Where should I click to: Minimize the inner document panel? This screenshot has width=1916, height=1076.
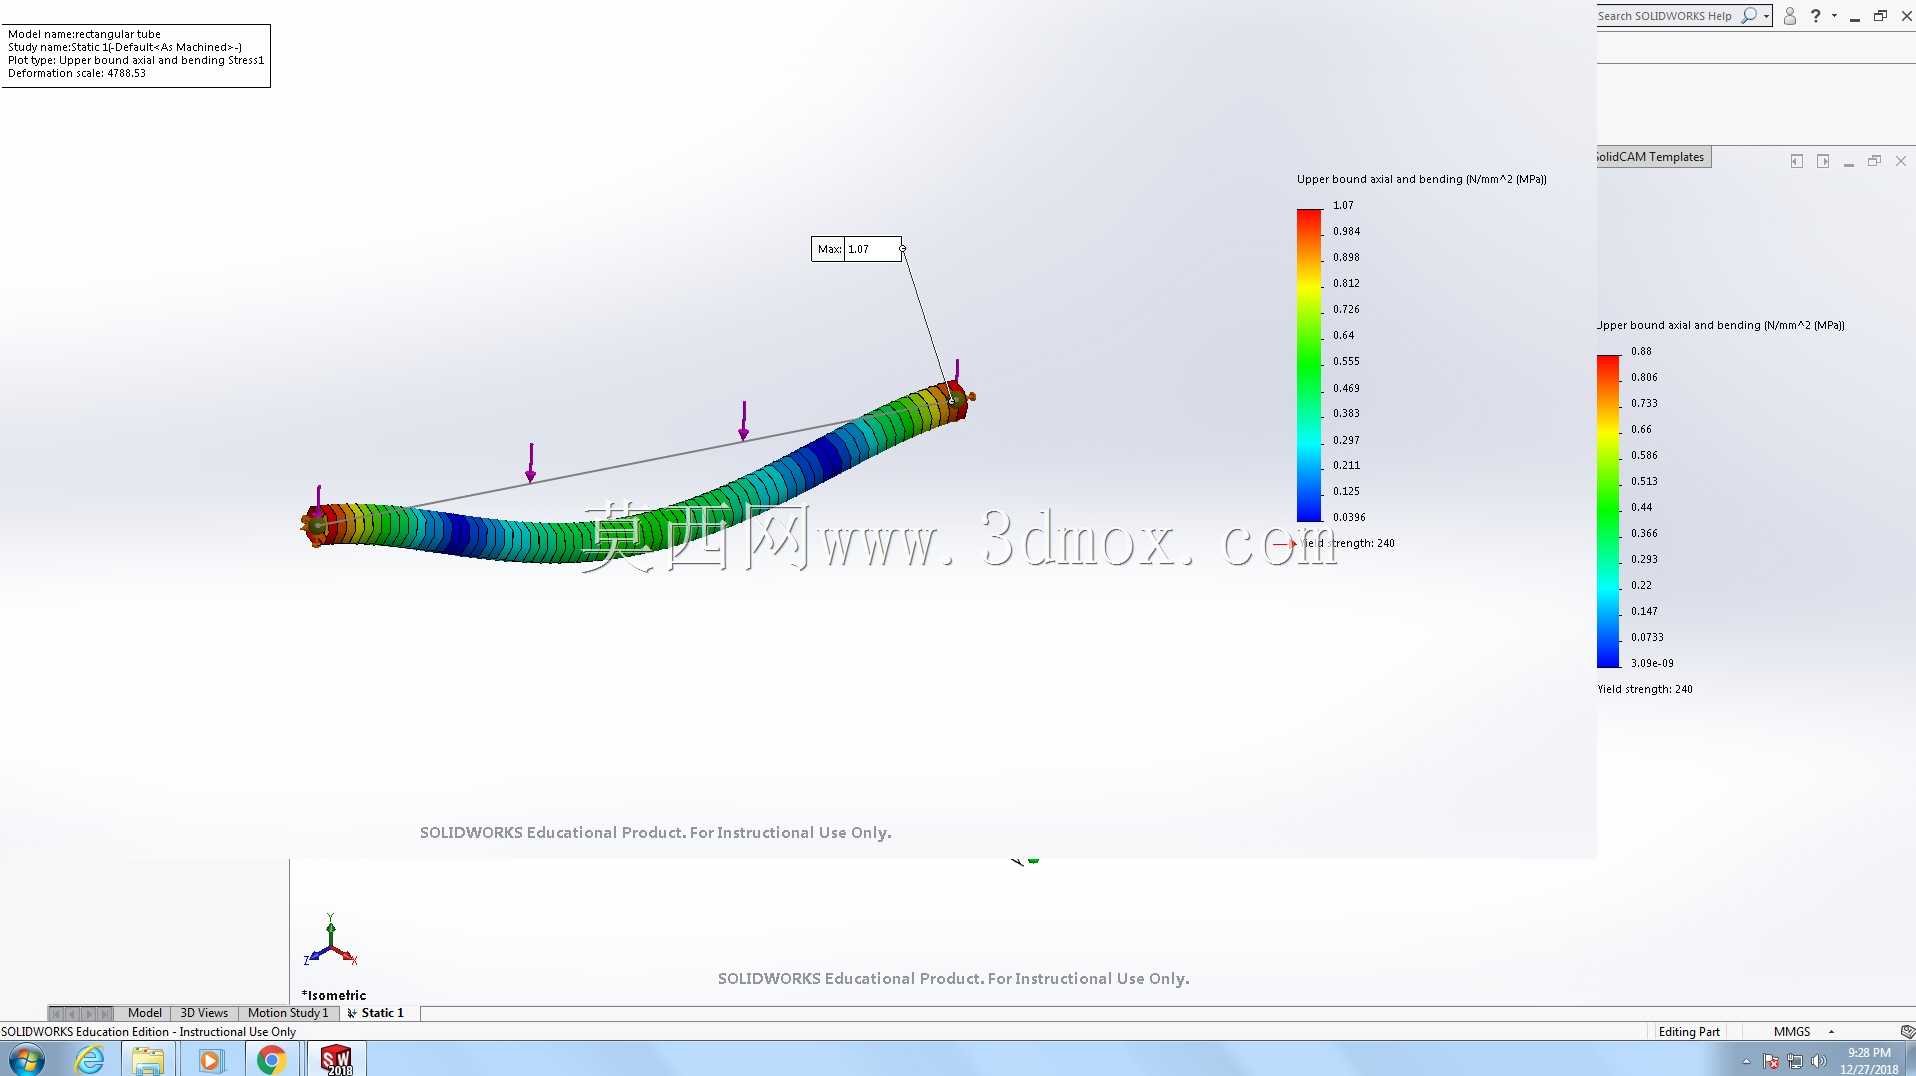tap(1849, 162)
